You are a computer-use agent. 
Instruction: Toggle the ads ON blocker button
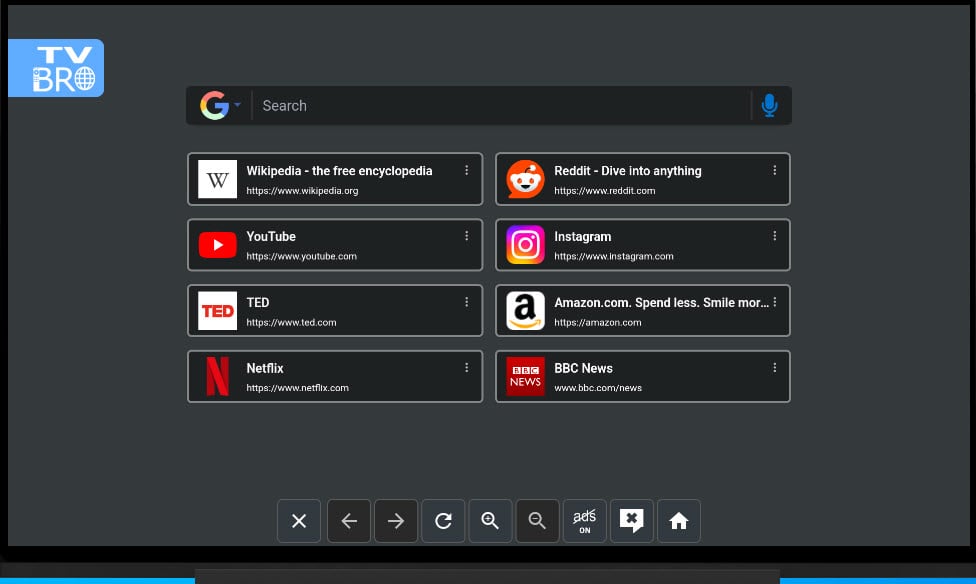584,521
